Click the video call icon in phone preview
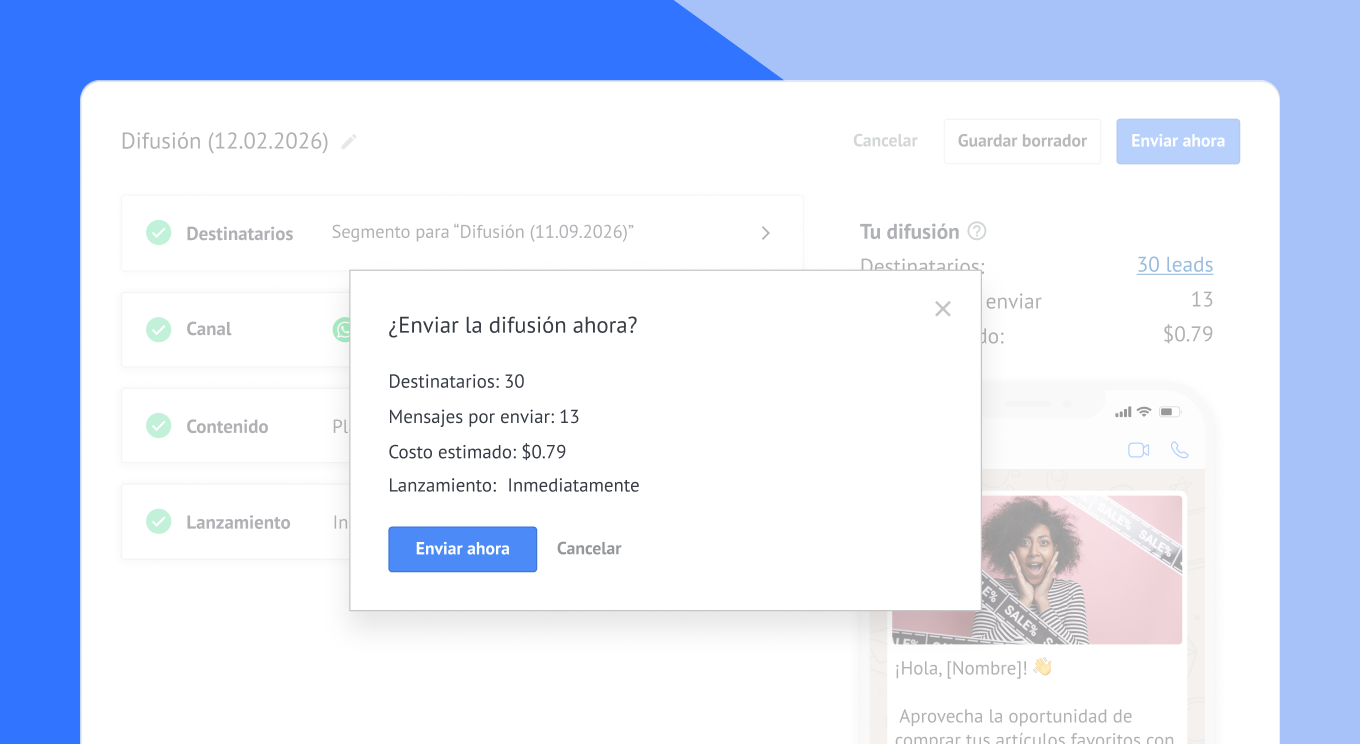The width and height of the screenshot is (1360, 744). [x=1138, y=450]
